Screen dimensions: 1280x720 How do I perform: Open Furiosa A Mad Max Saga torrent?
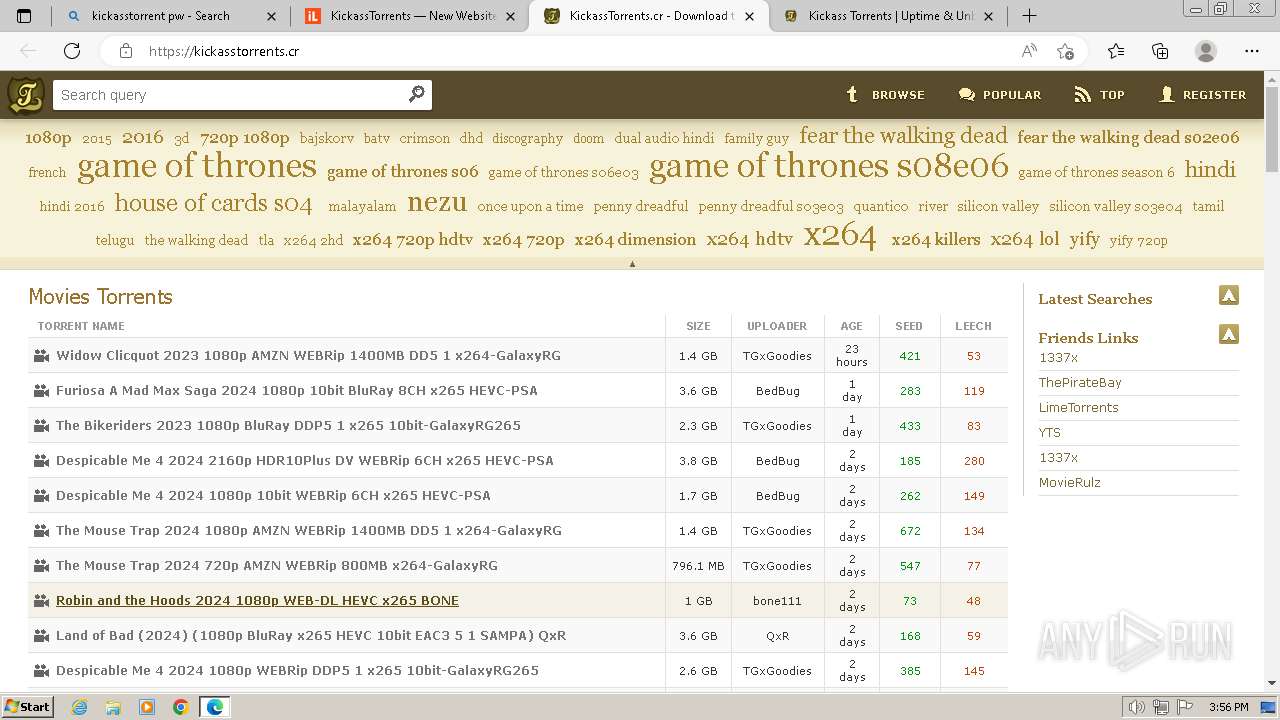[297, 390]
